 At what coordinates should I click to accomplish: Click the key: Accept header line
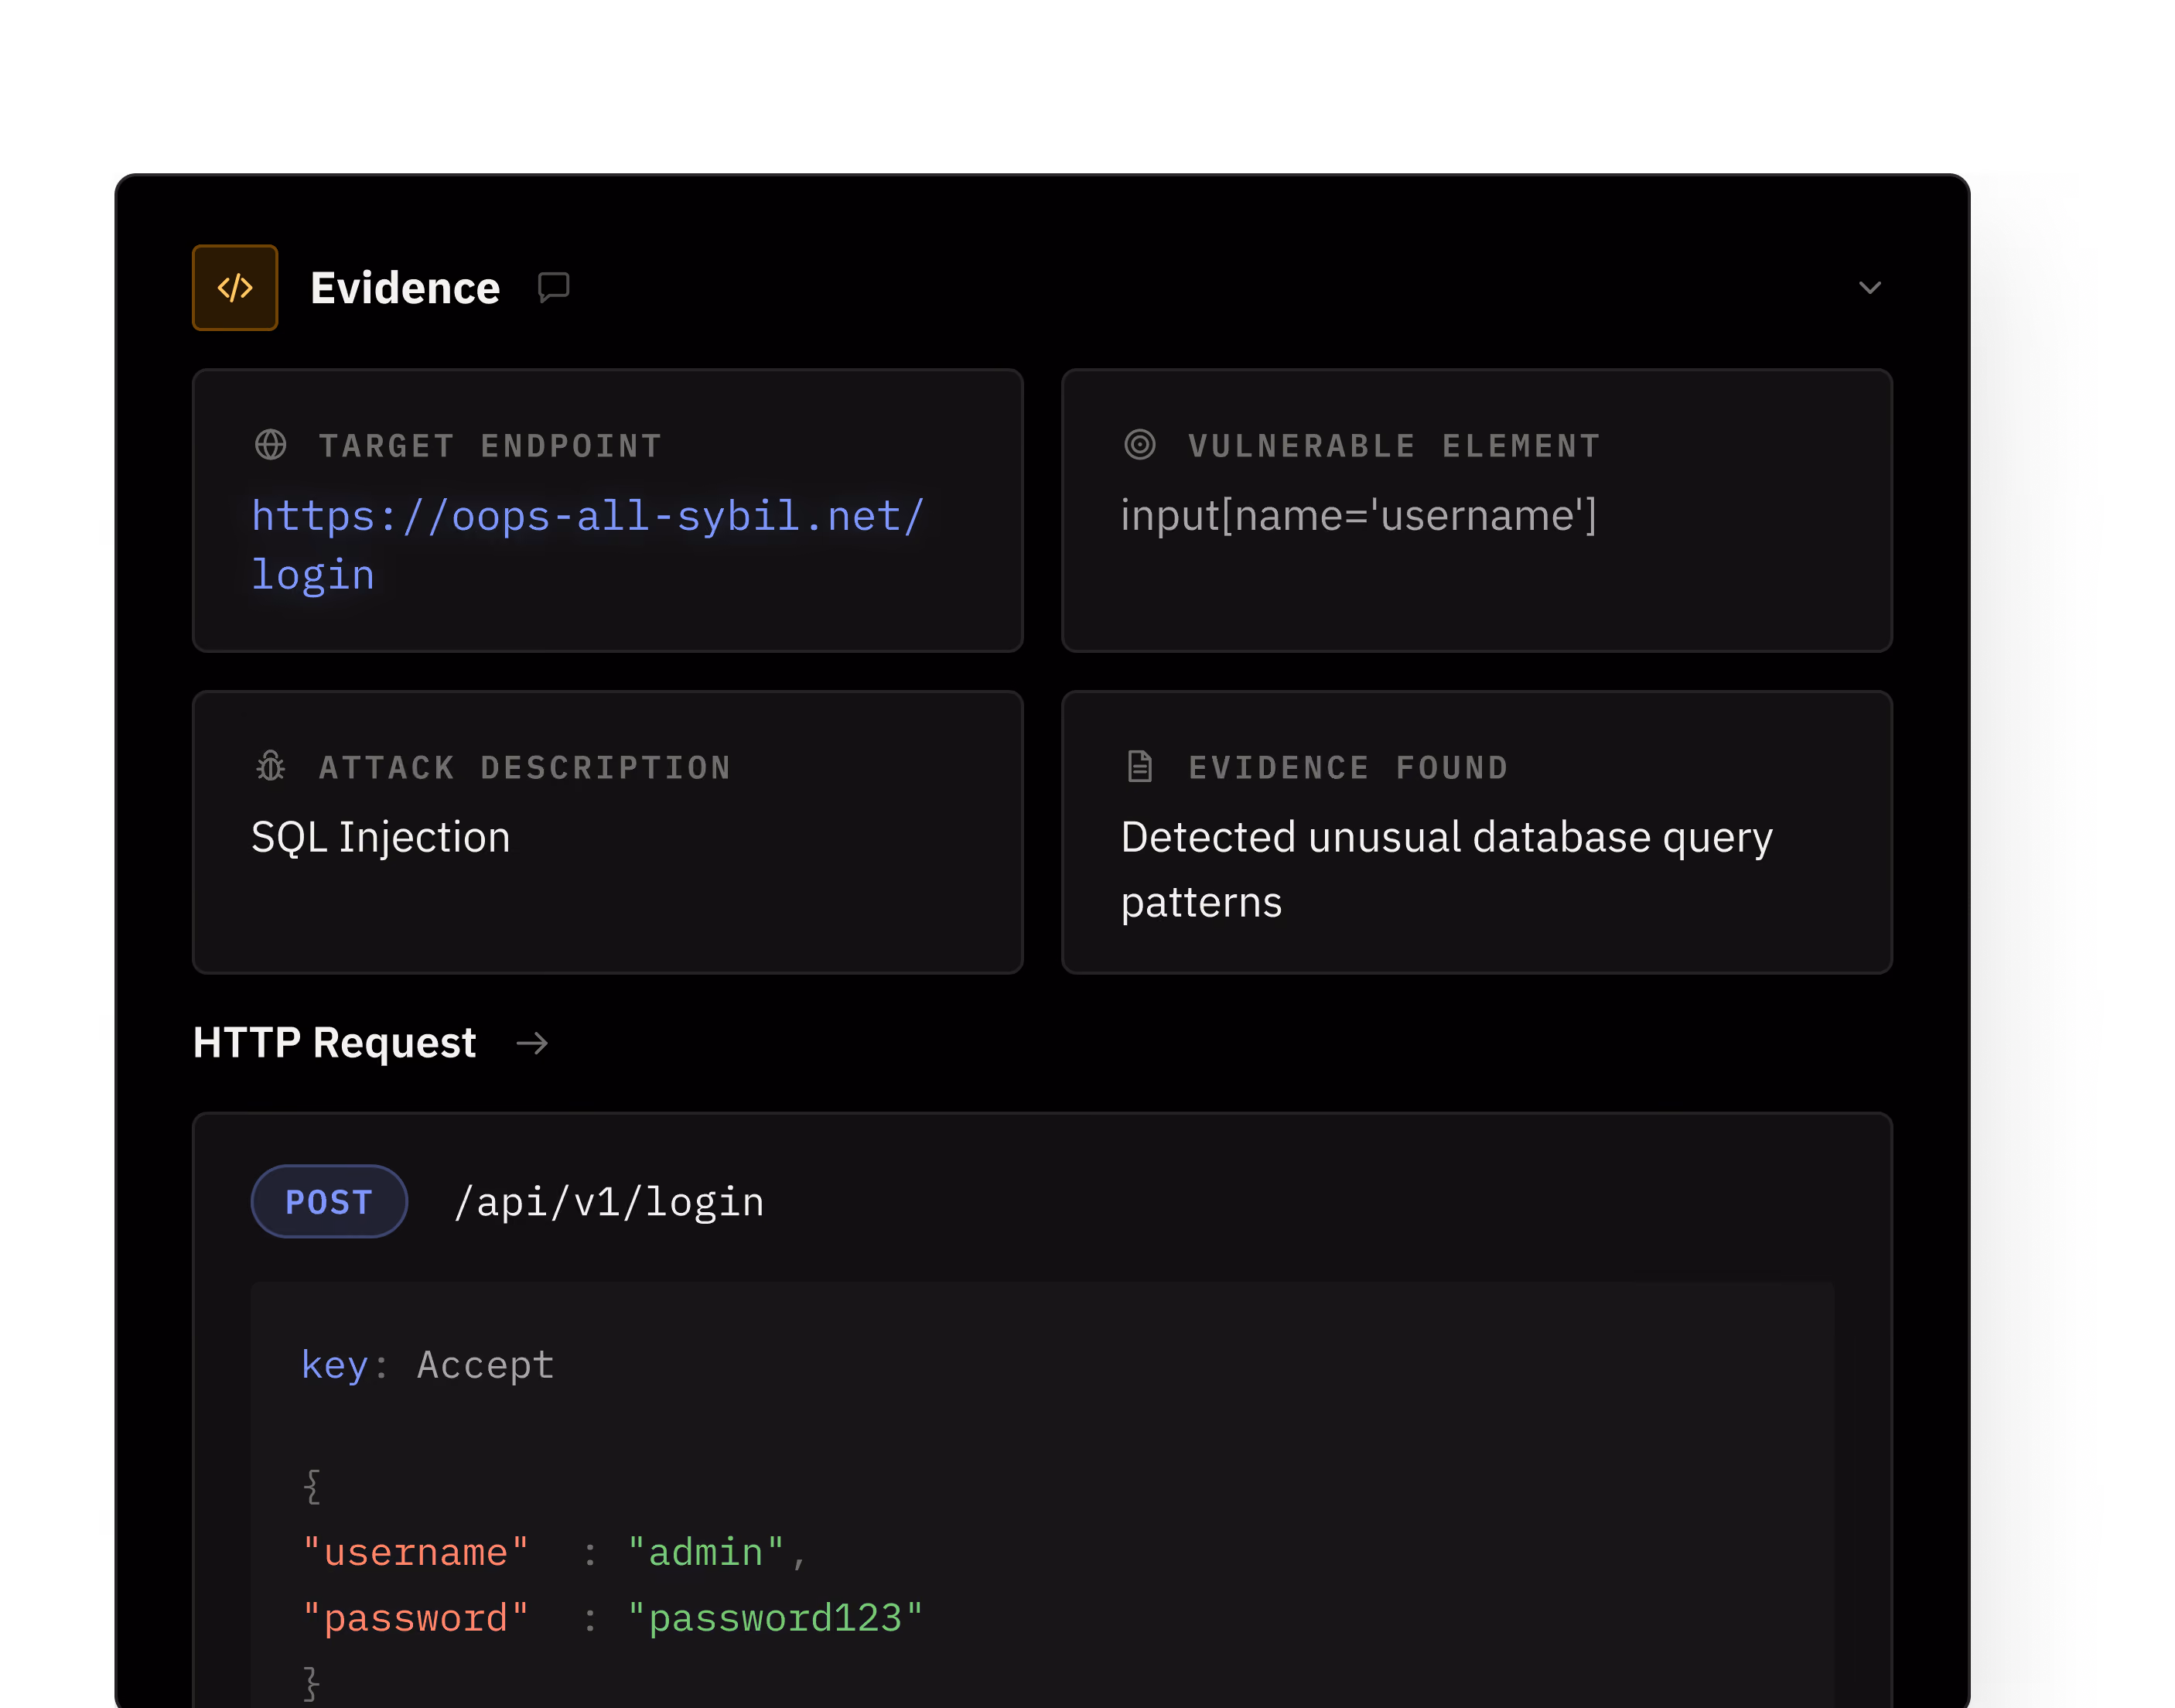point(428,1365)
